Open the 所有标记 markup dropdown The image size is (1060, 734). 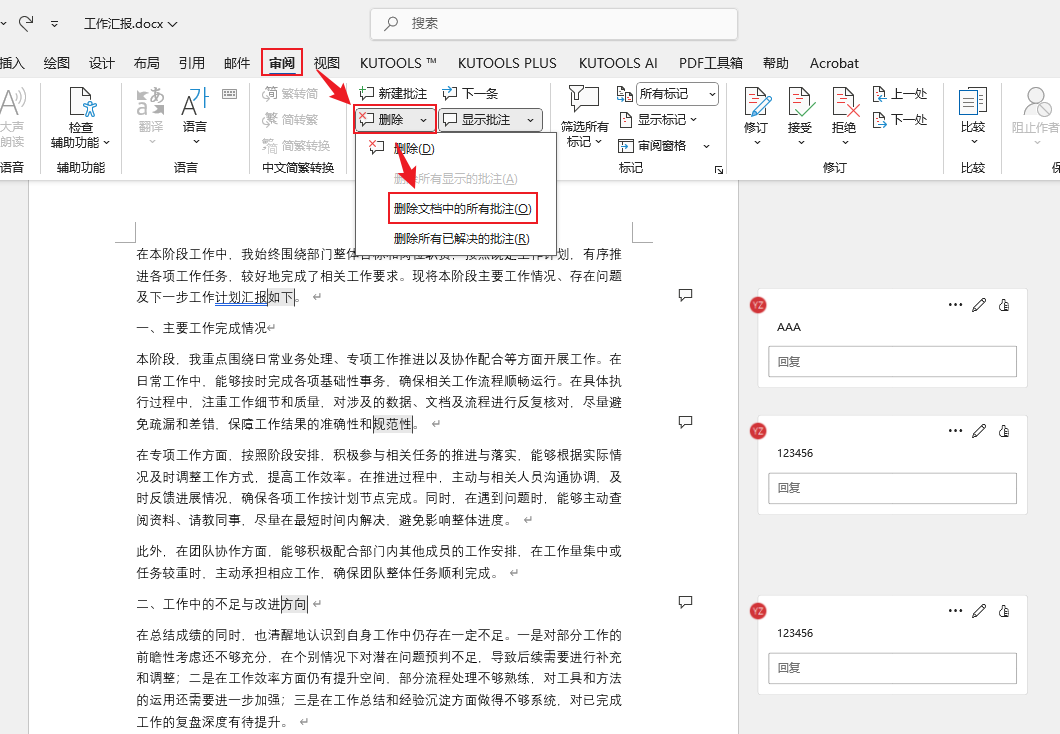pyautogui.click(x=675, y=93)
